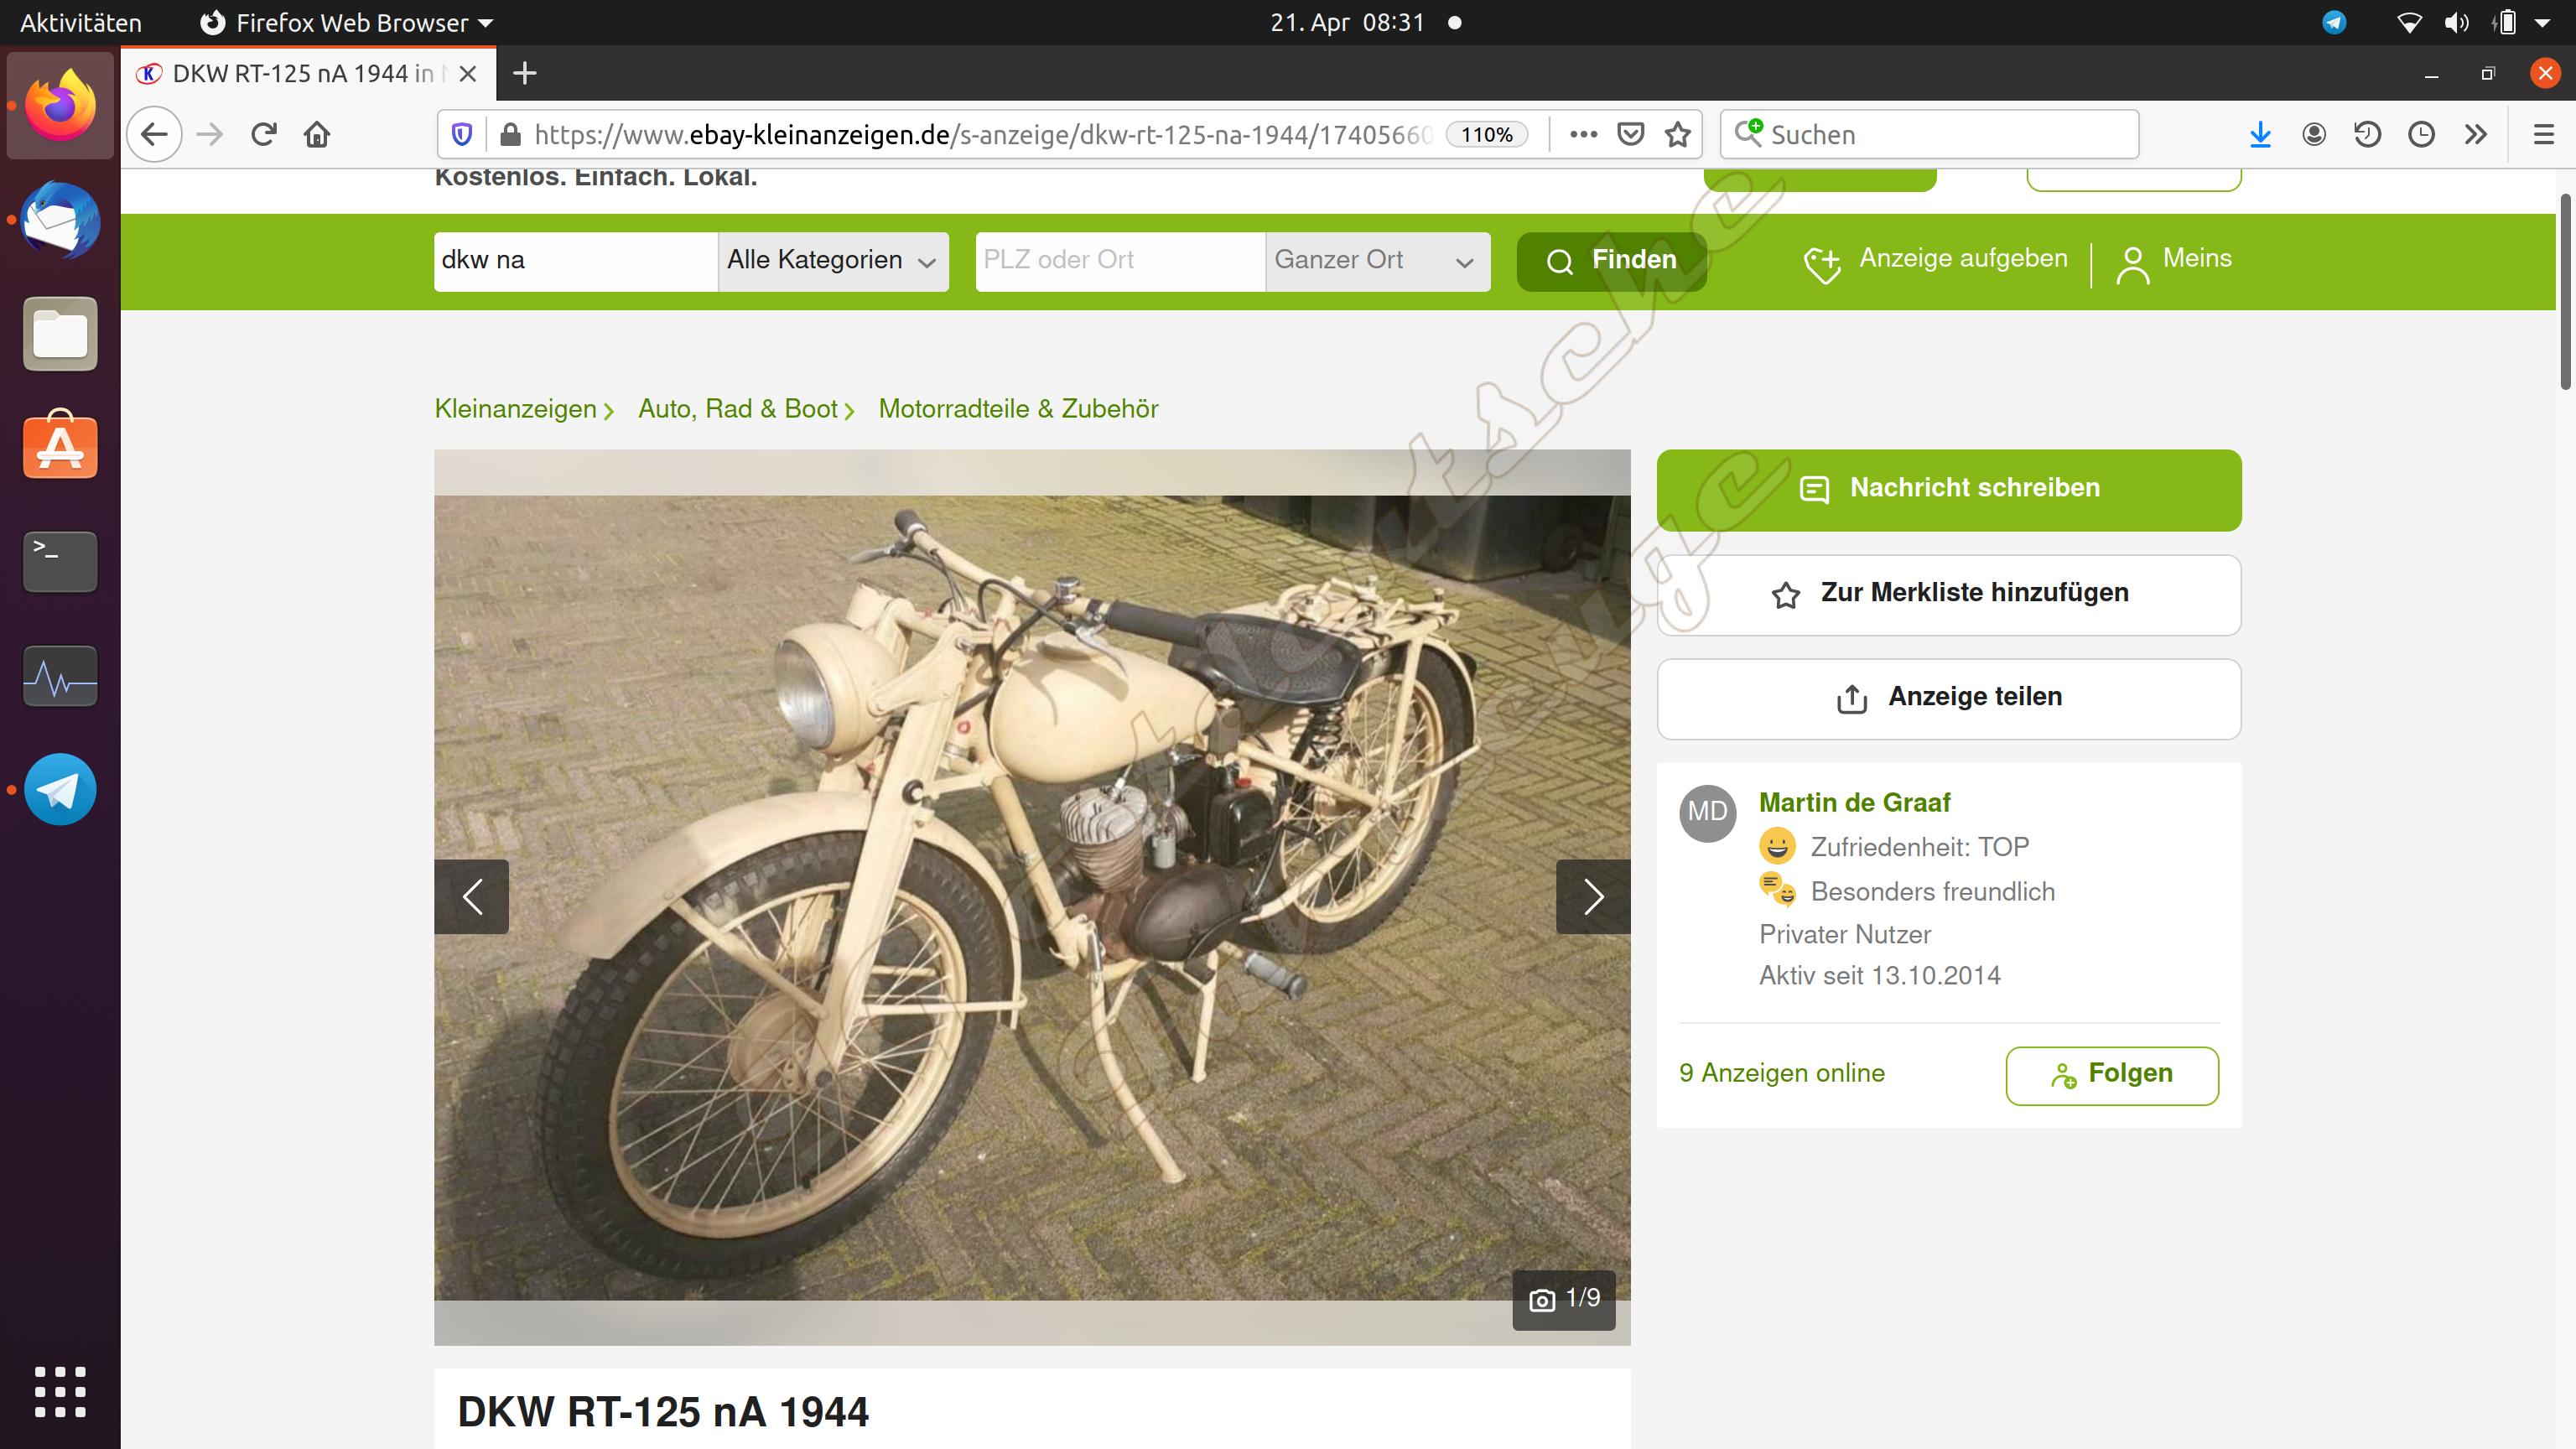
Task: Open seller profile Martin de Graaf
Action: 1854,803
